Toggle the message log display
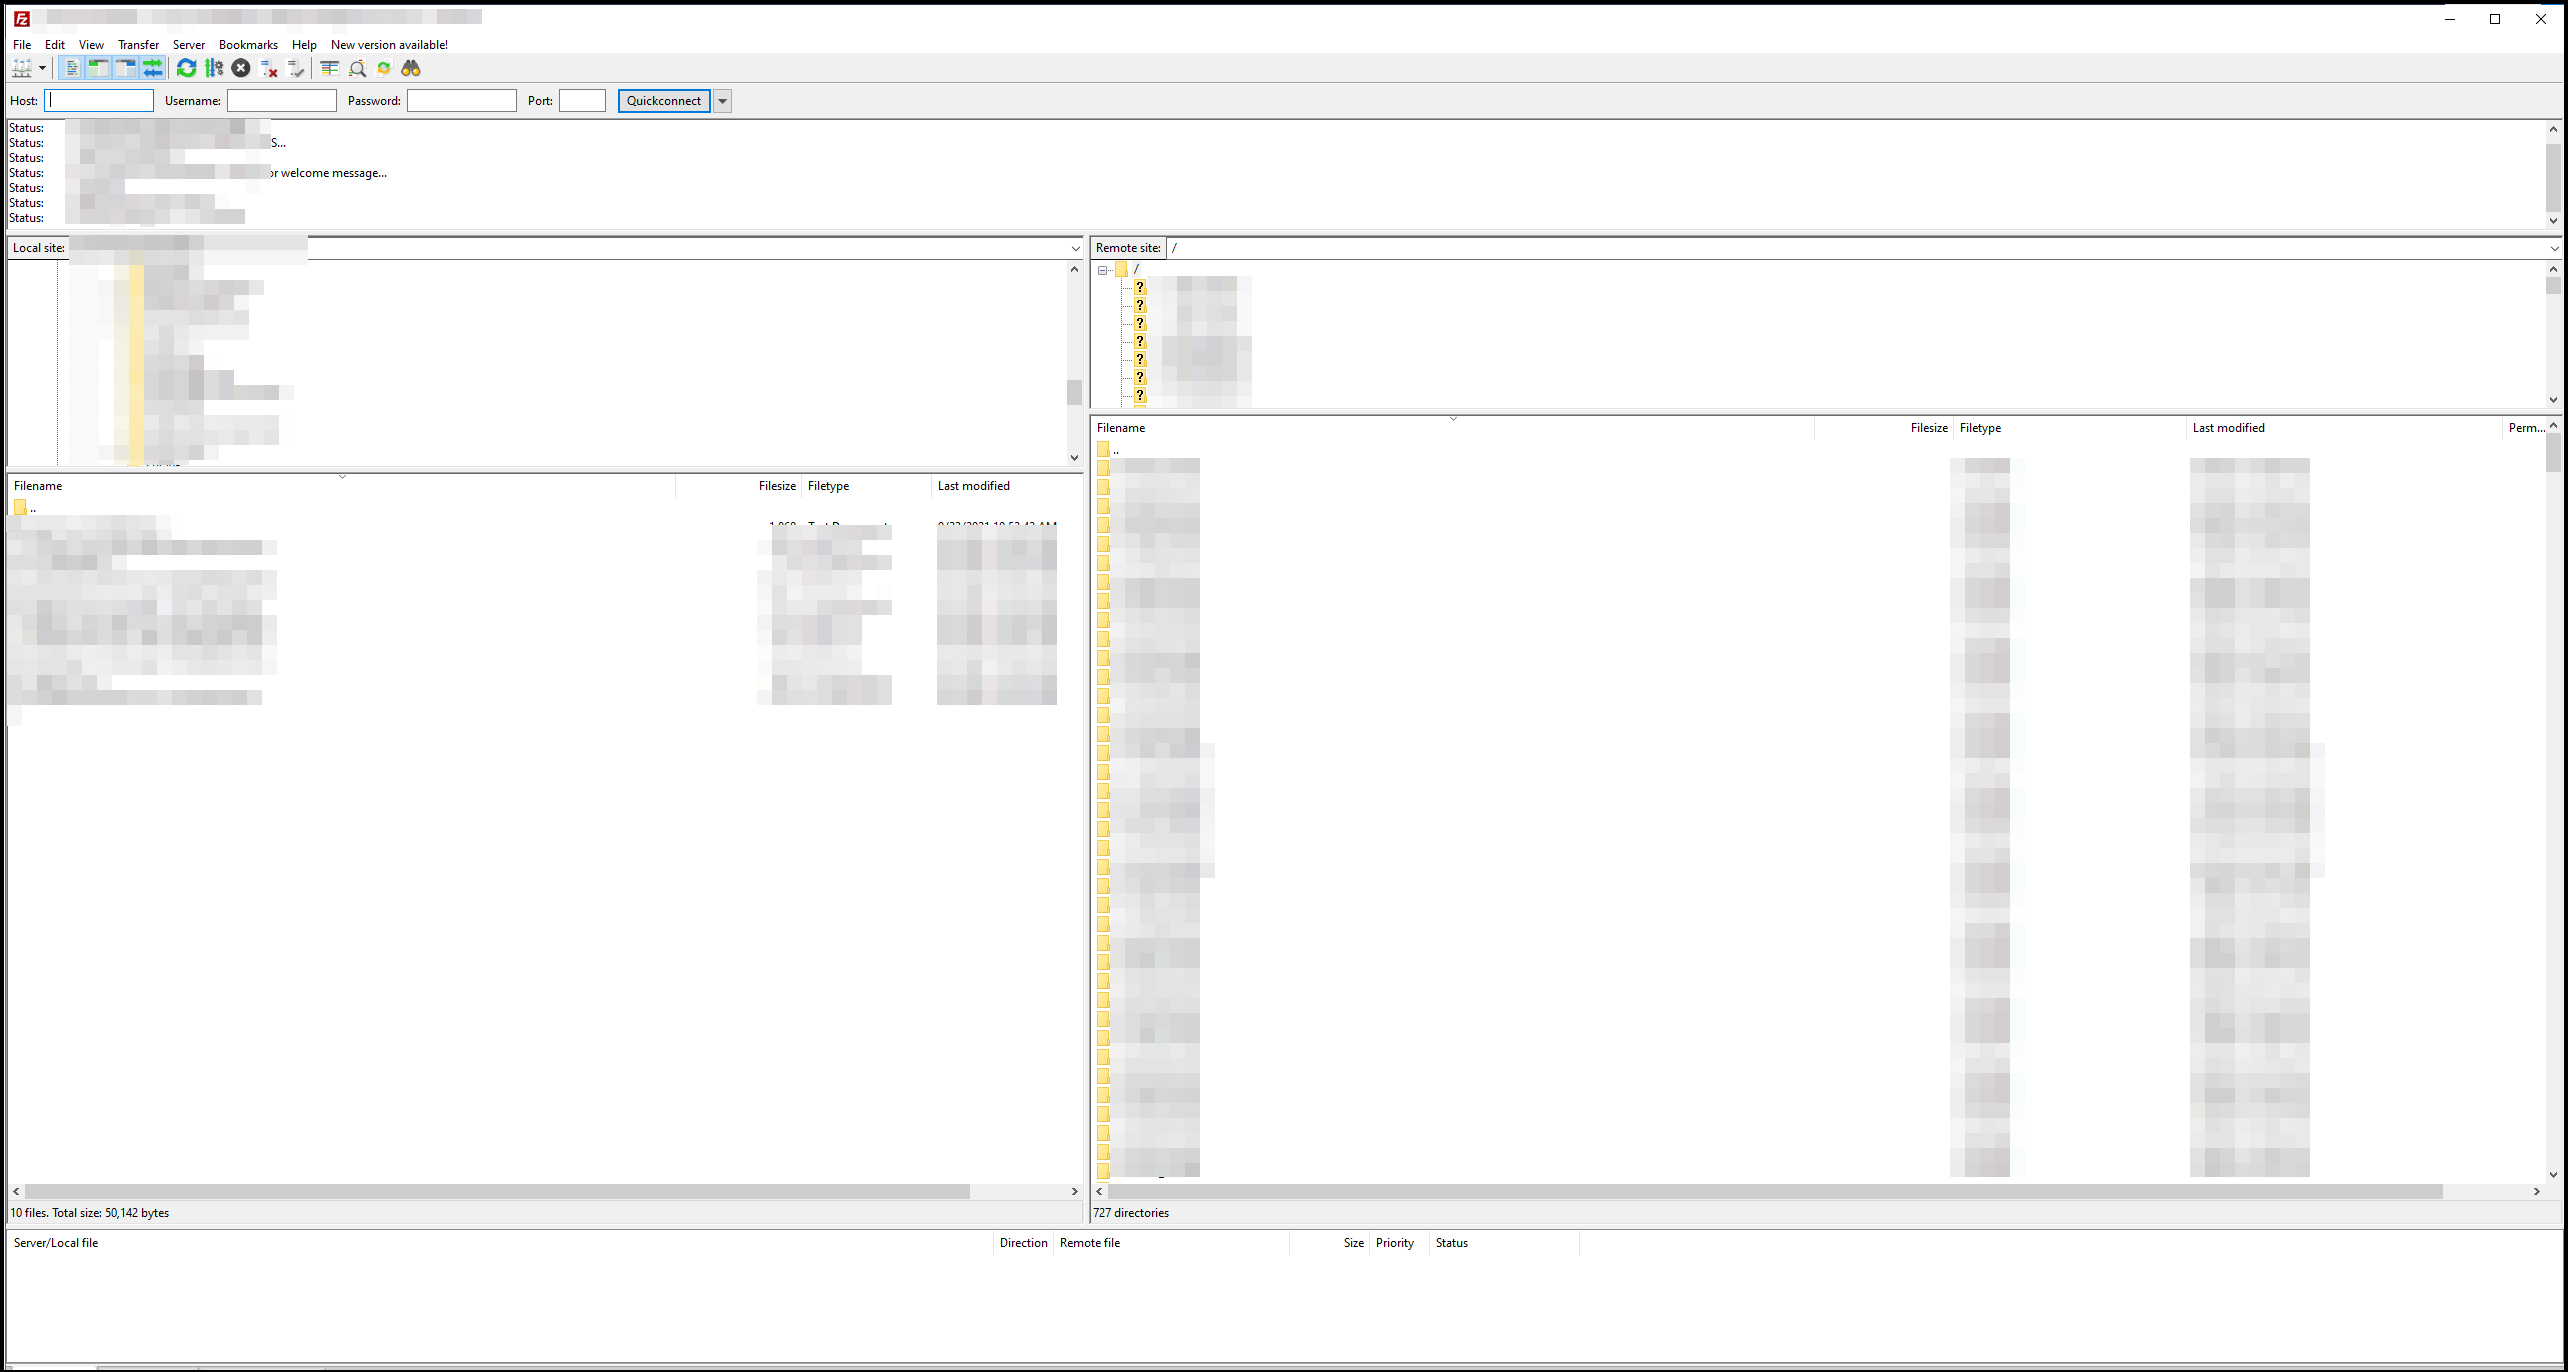Viewport: 2568px width, 1372px height. pyautogui.click(x=71, y=68)
